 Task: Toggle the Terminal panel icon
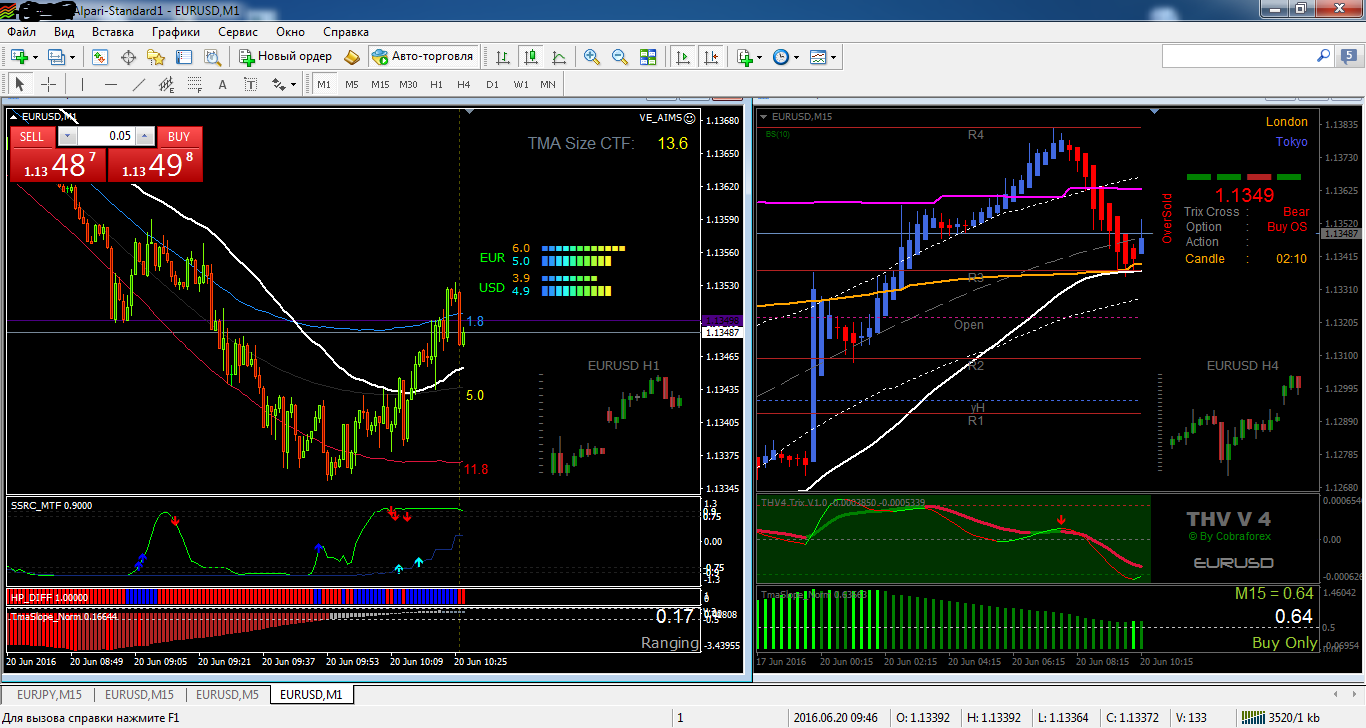[x=185, y=57]
